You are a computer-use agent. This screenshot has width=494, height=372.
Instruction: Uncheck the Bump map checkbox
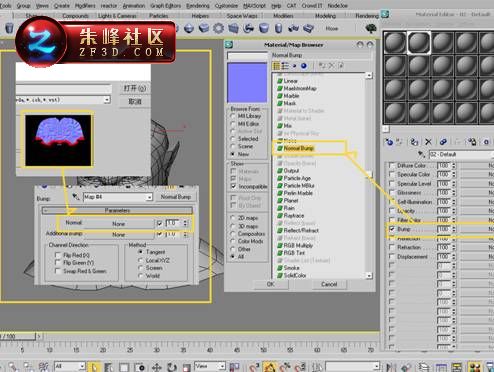[x=392, y=229]
